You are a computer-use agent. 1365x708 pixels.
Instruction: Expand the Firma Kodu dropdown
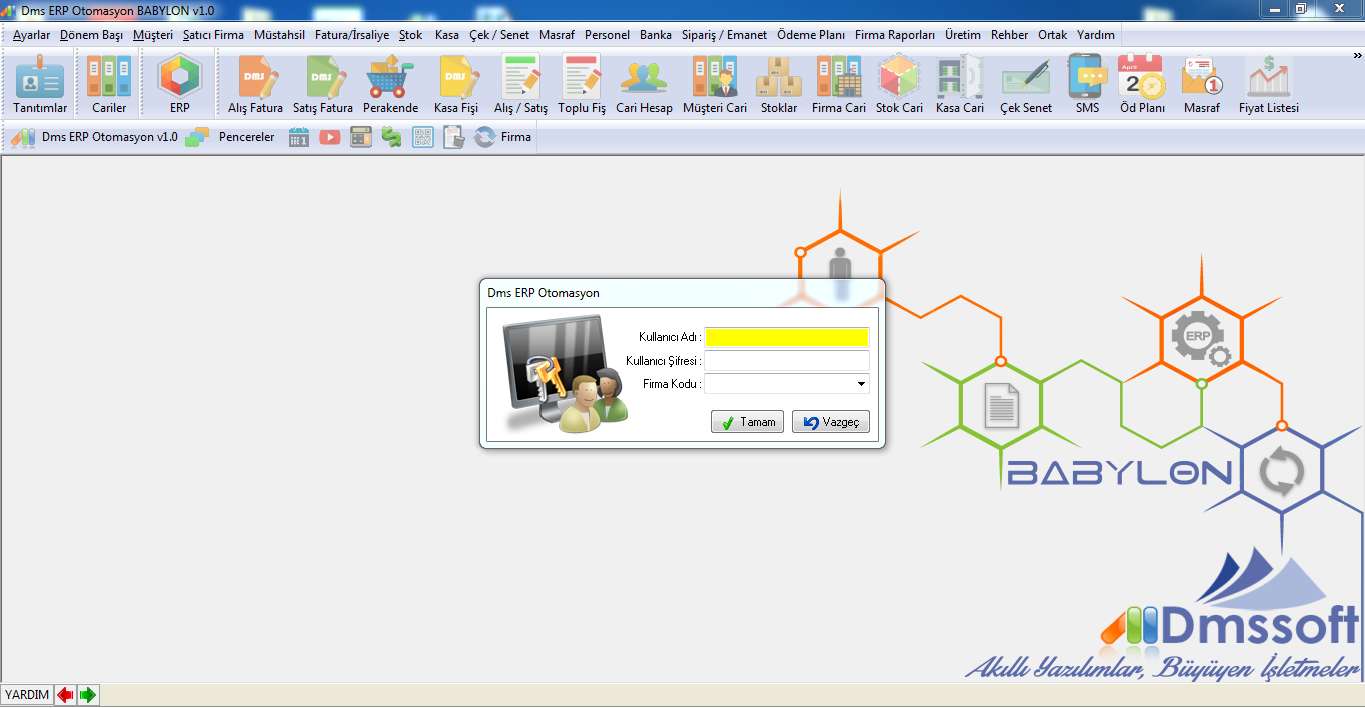tap(860, 384)
